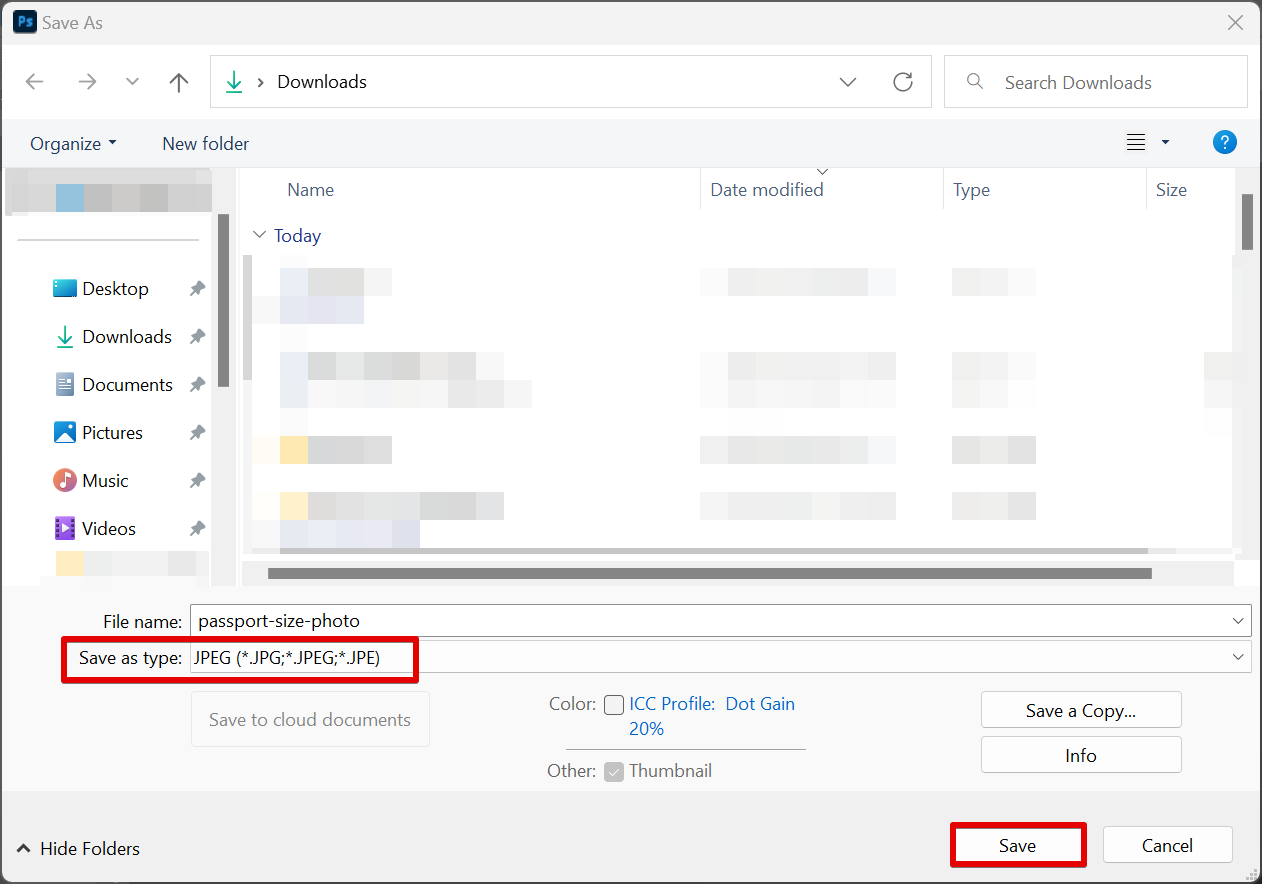
Task: Click the Save button
Action: (x=1017, y=846)
